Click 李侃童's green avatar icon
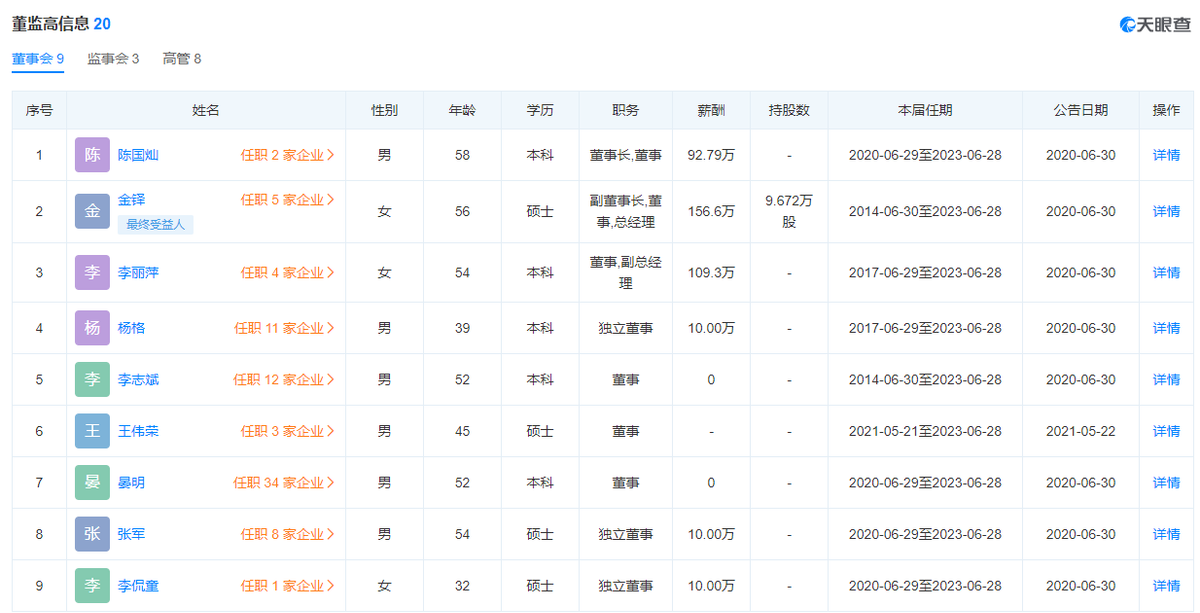The image size is (1200, 613). [x=91, y=585]
